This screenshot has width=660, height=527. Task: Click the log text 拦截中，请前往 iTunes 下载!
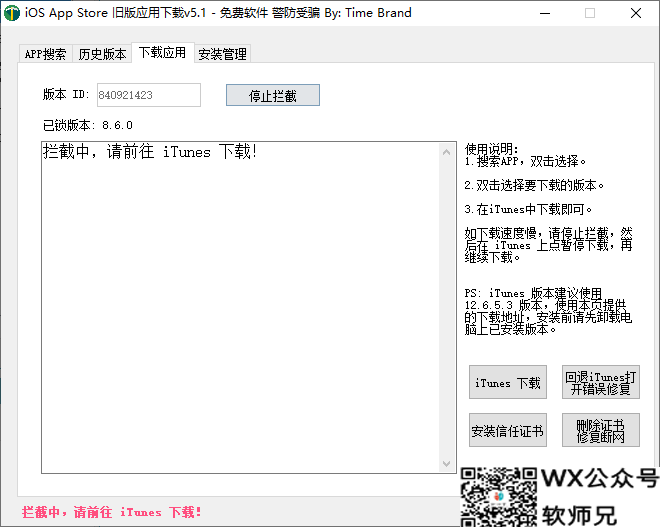coord(150,152)
